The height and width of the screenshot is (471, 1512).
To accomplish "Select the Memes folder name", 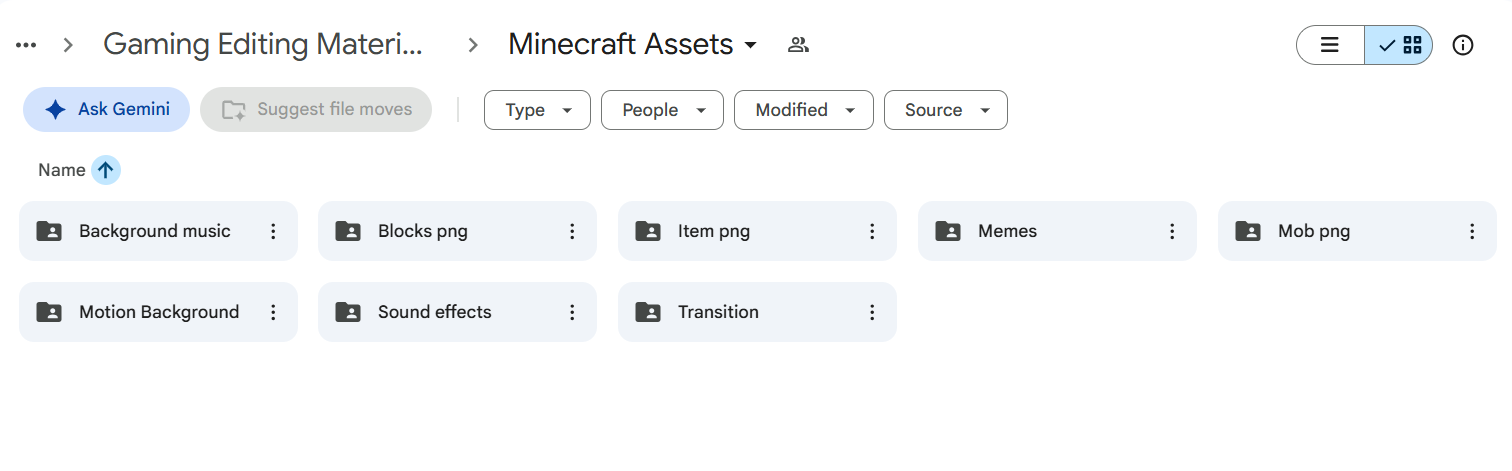I will [x=1007, y=231].
